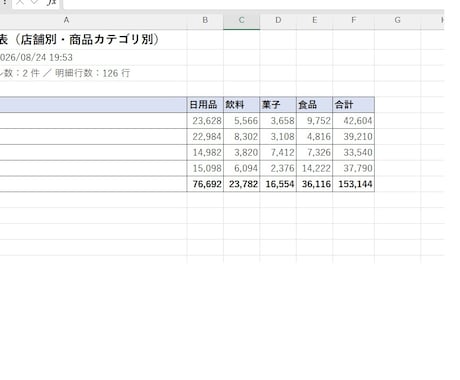Click the cell with value 3,108
This screenshot has width=460, height=380.
pyautogui.click(x=278, y=137)
